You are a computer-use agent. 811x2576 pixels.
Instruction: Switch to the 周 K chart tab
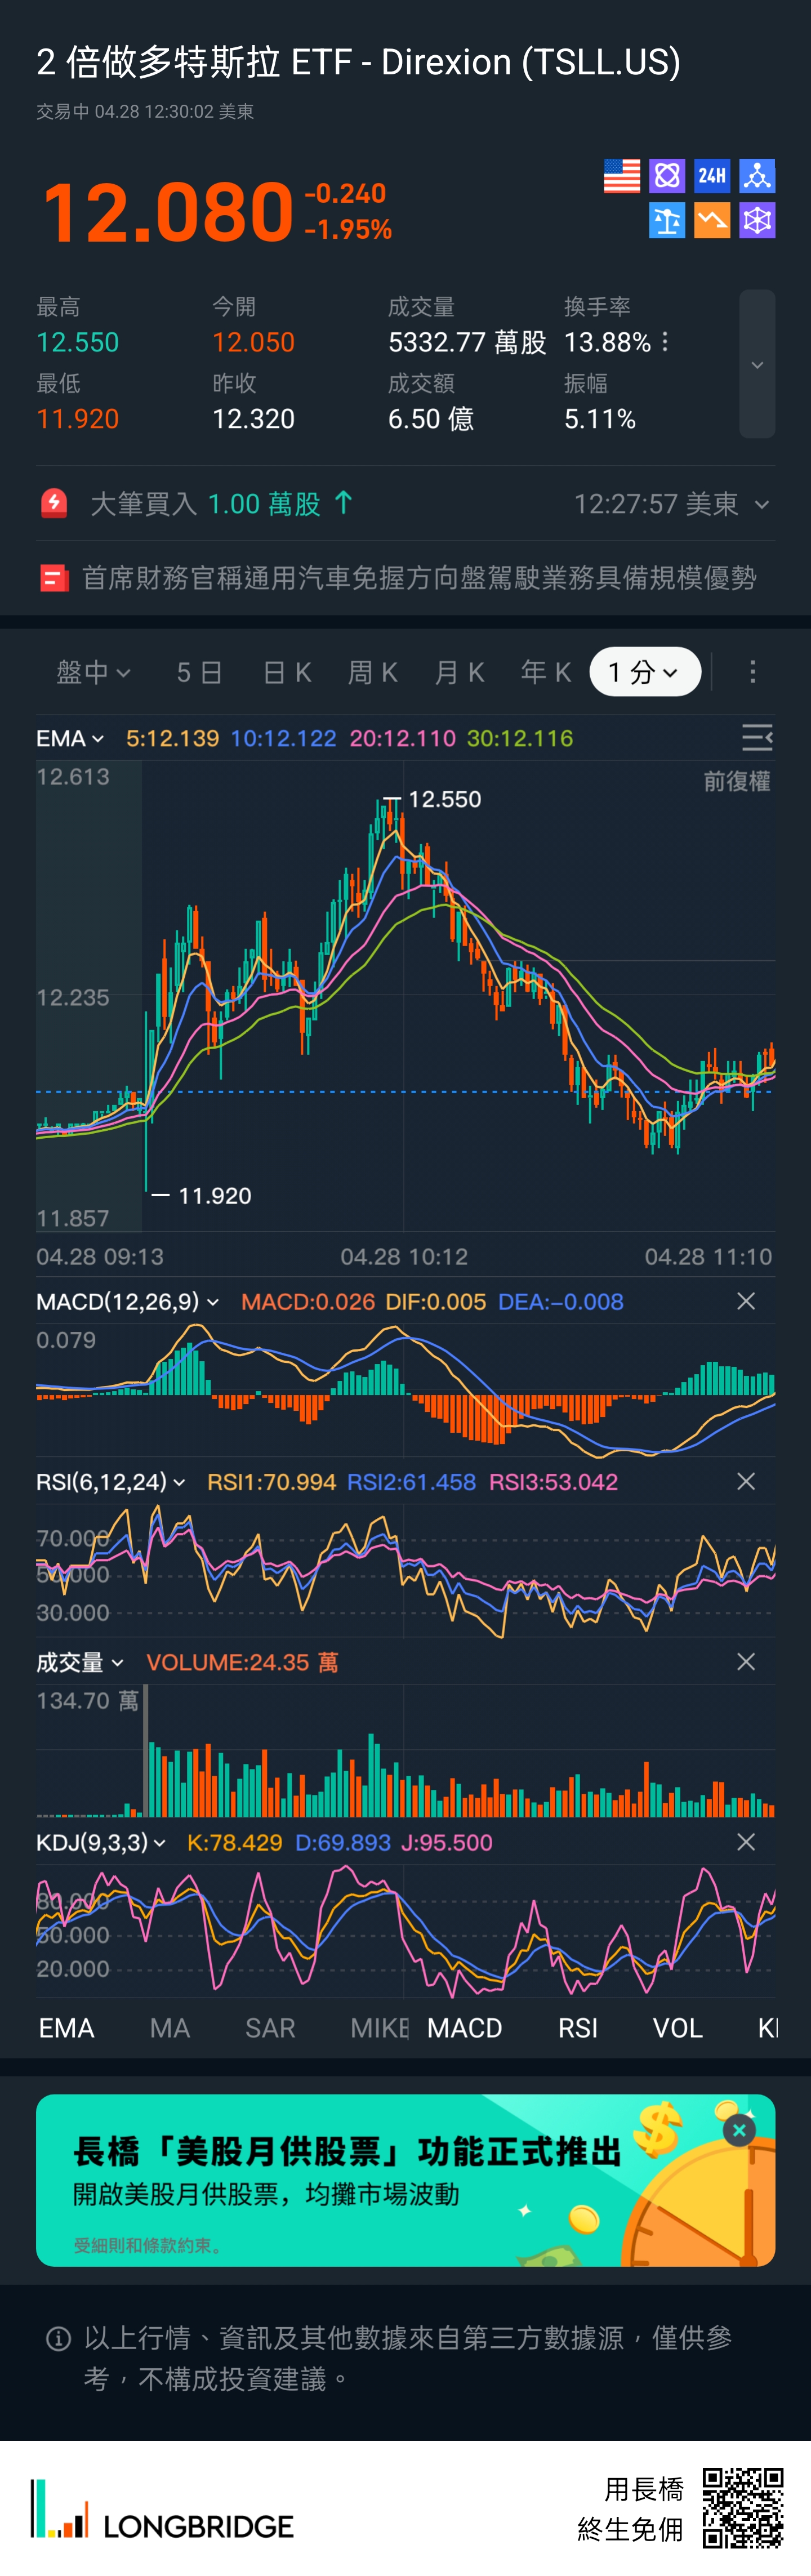click(x=373, y=672)
